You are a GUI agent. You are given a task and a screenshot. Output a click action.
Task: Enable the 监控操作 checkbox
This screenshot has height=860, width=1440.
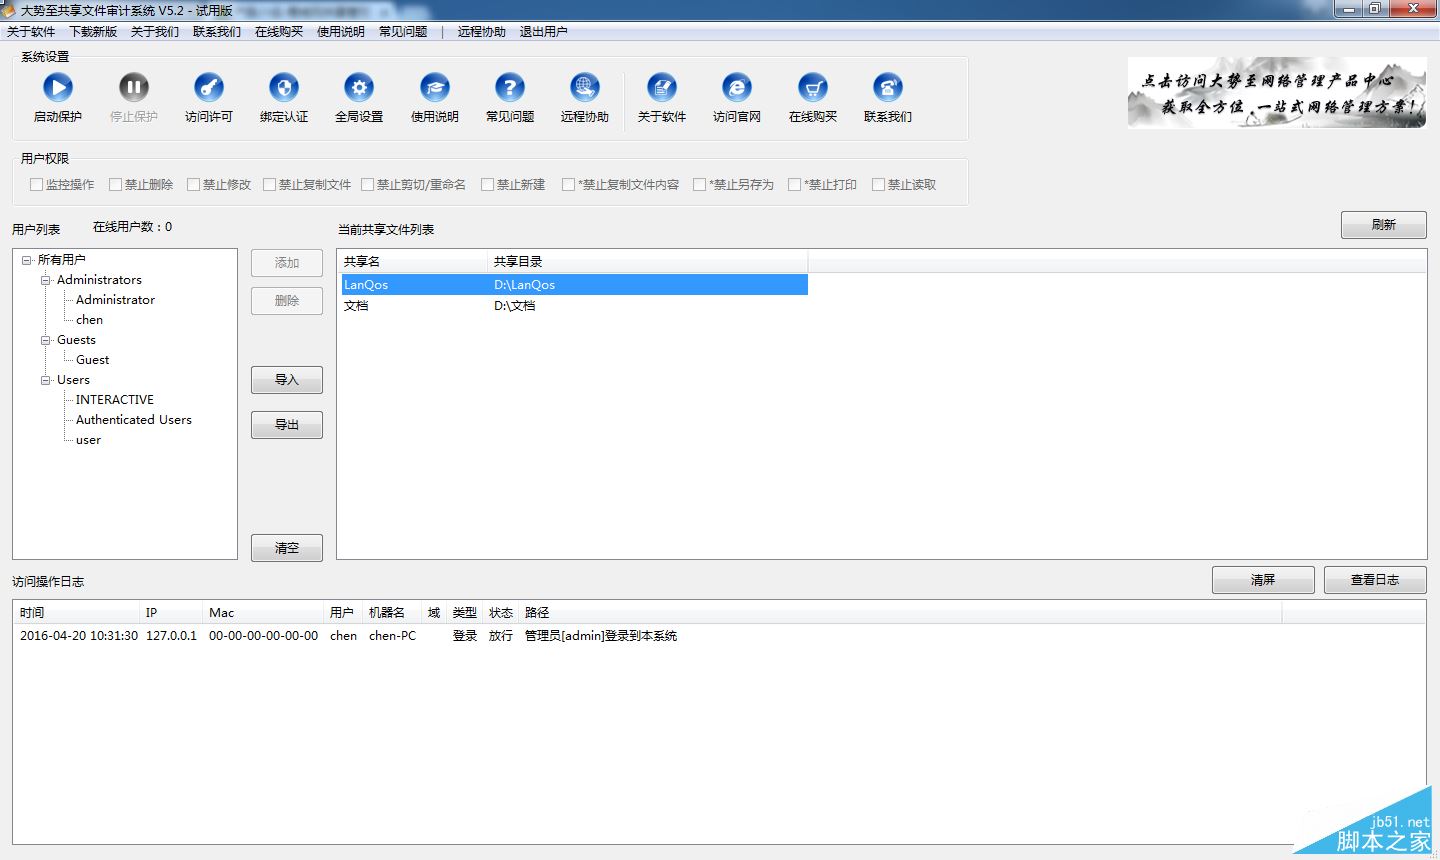click(x=37, y=185)
